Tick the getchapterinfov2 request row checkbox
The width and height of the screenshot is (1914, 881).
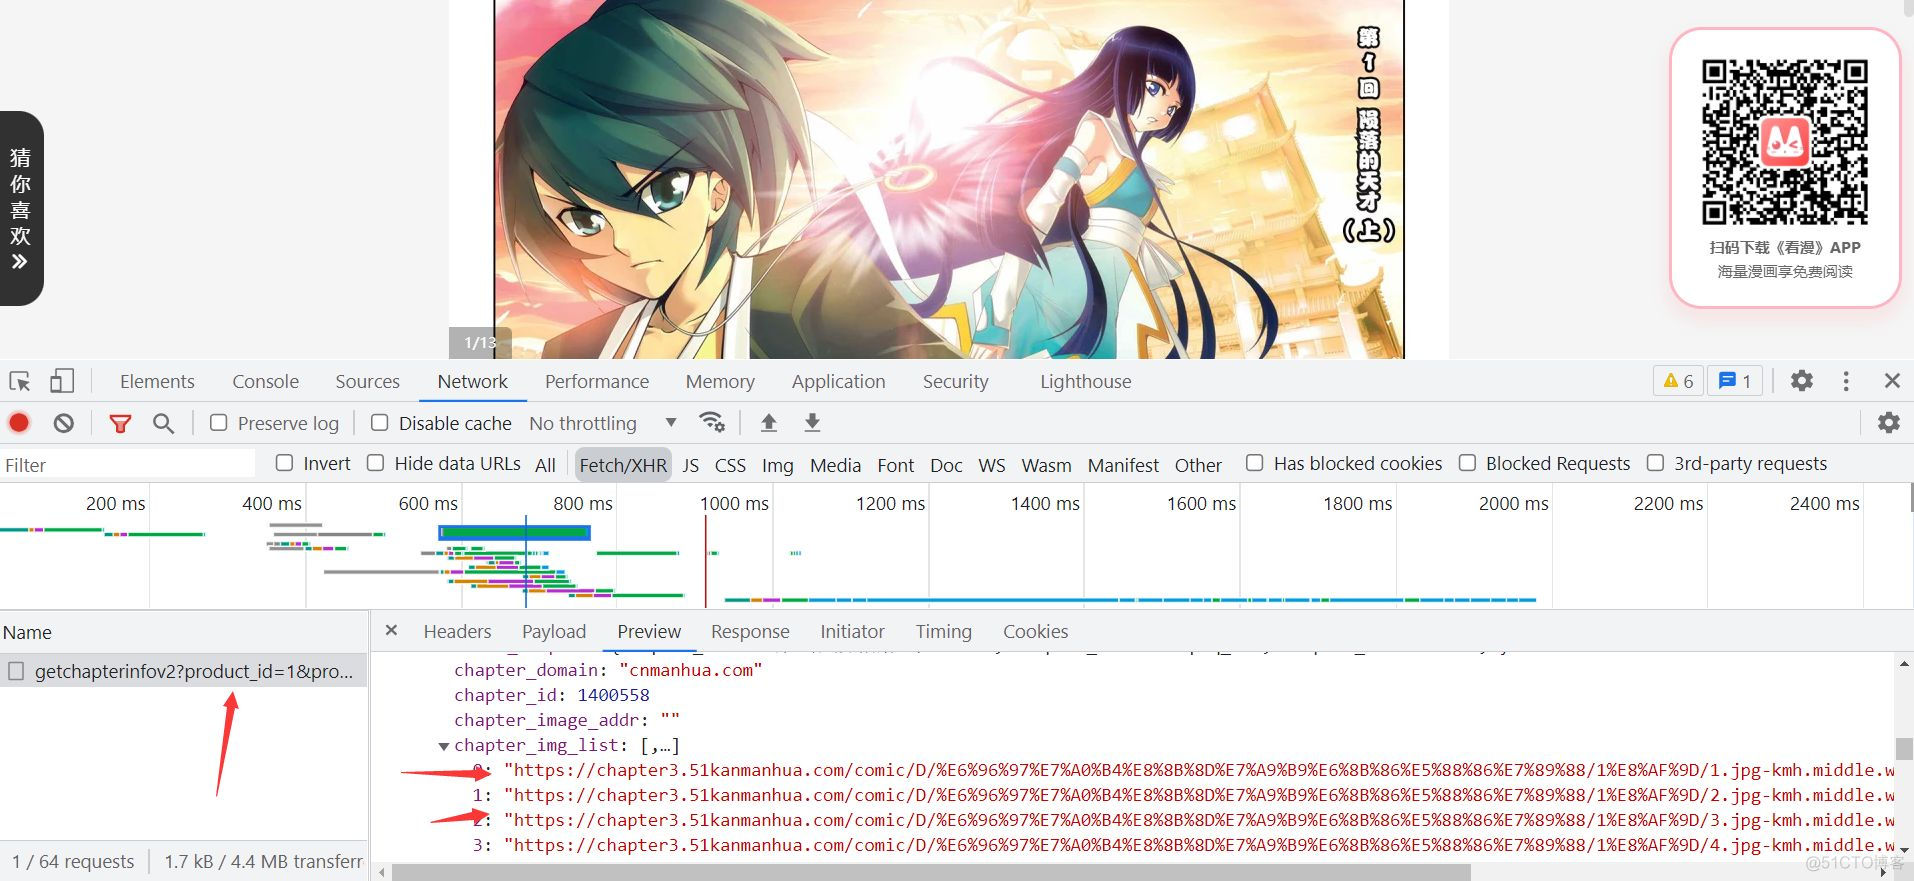(x=16, y=671)
